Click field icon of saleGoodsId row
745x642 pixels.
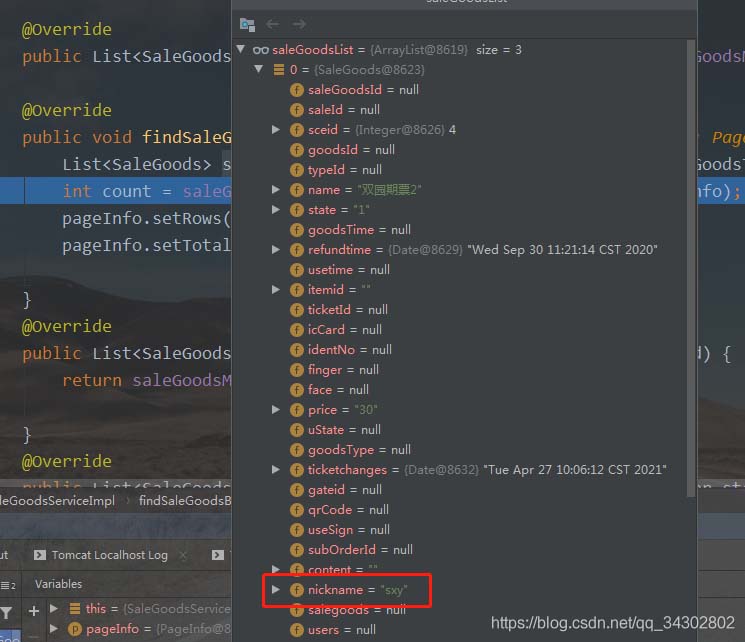296,90
